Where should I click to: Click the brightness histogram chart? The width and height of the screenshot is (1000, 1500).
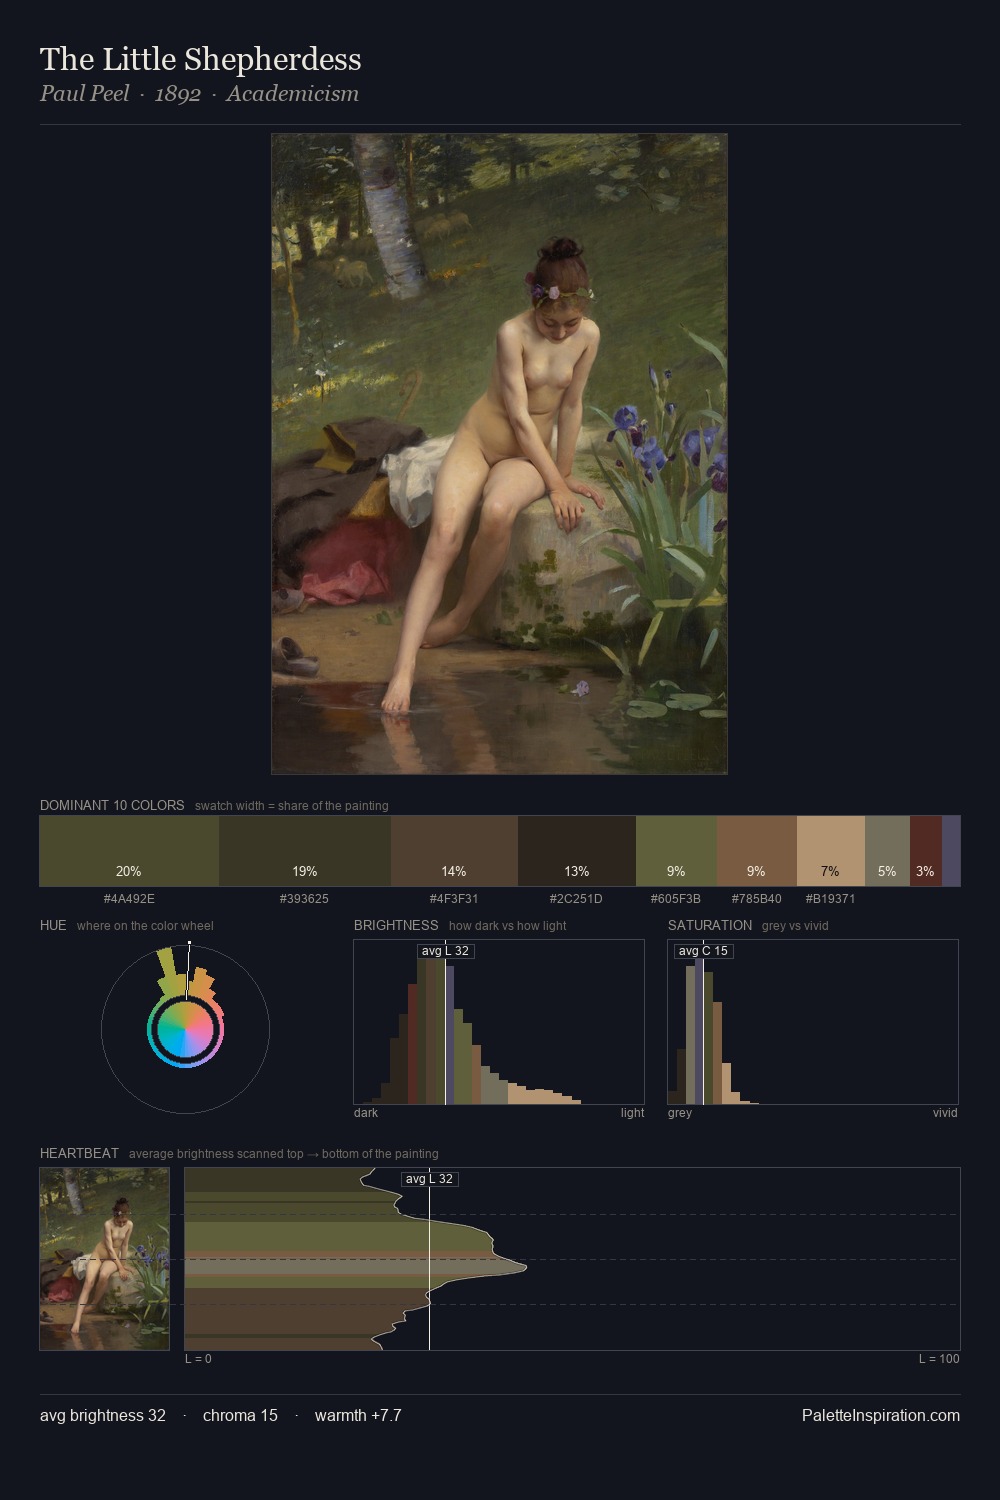[x=499, y=1022]
